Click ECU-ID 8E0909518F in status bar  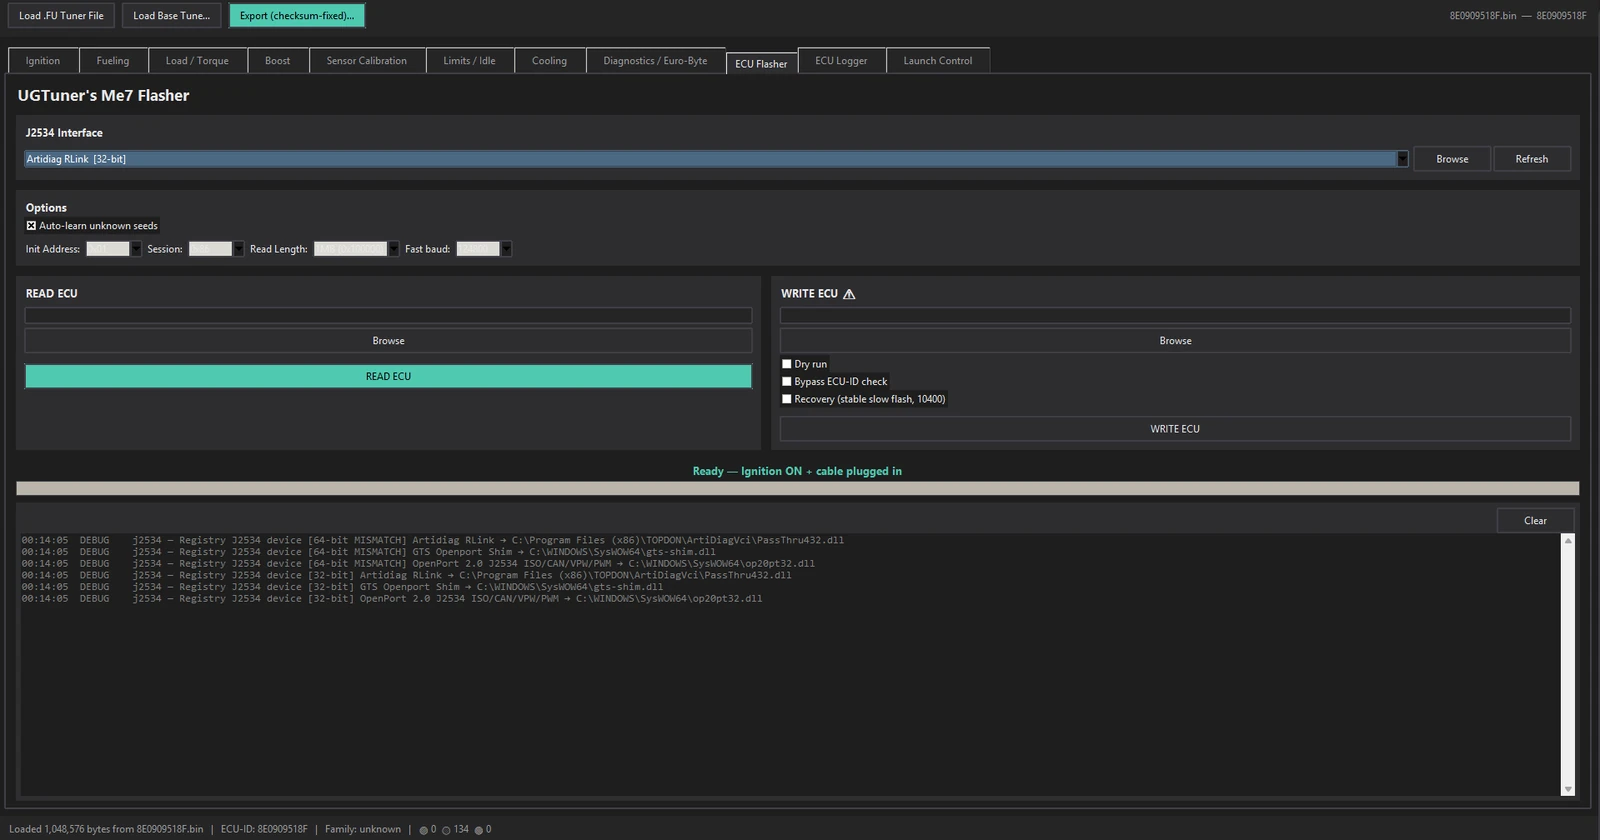point(264,829)
